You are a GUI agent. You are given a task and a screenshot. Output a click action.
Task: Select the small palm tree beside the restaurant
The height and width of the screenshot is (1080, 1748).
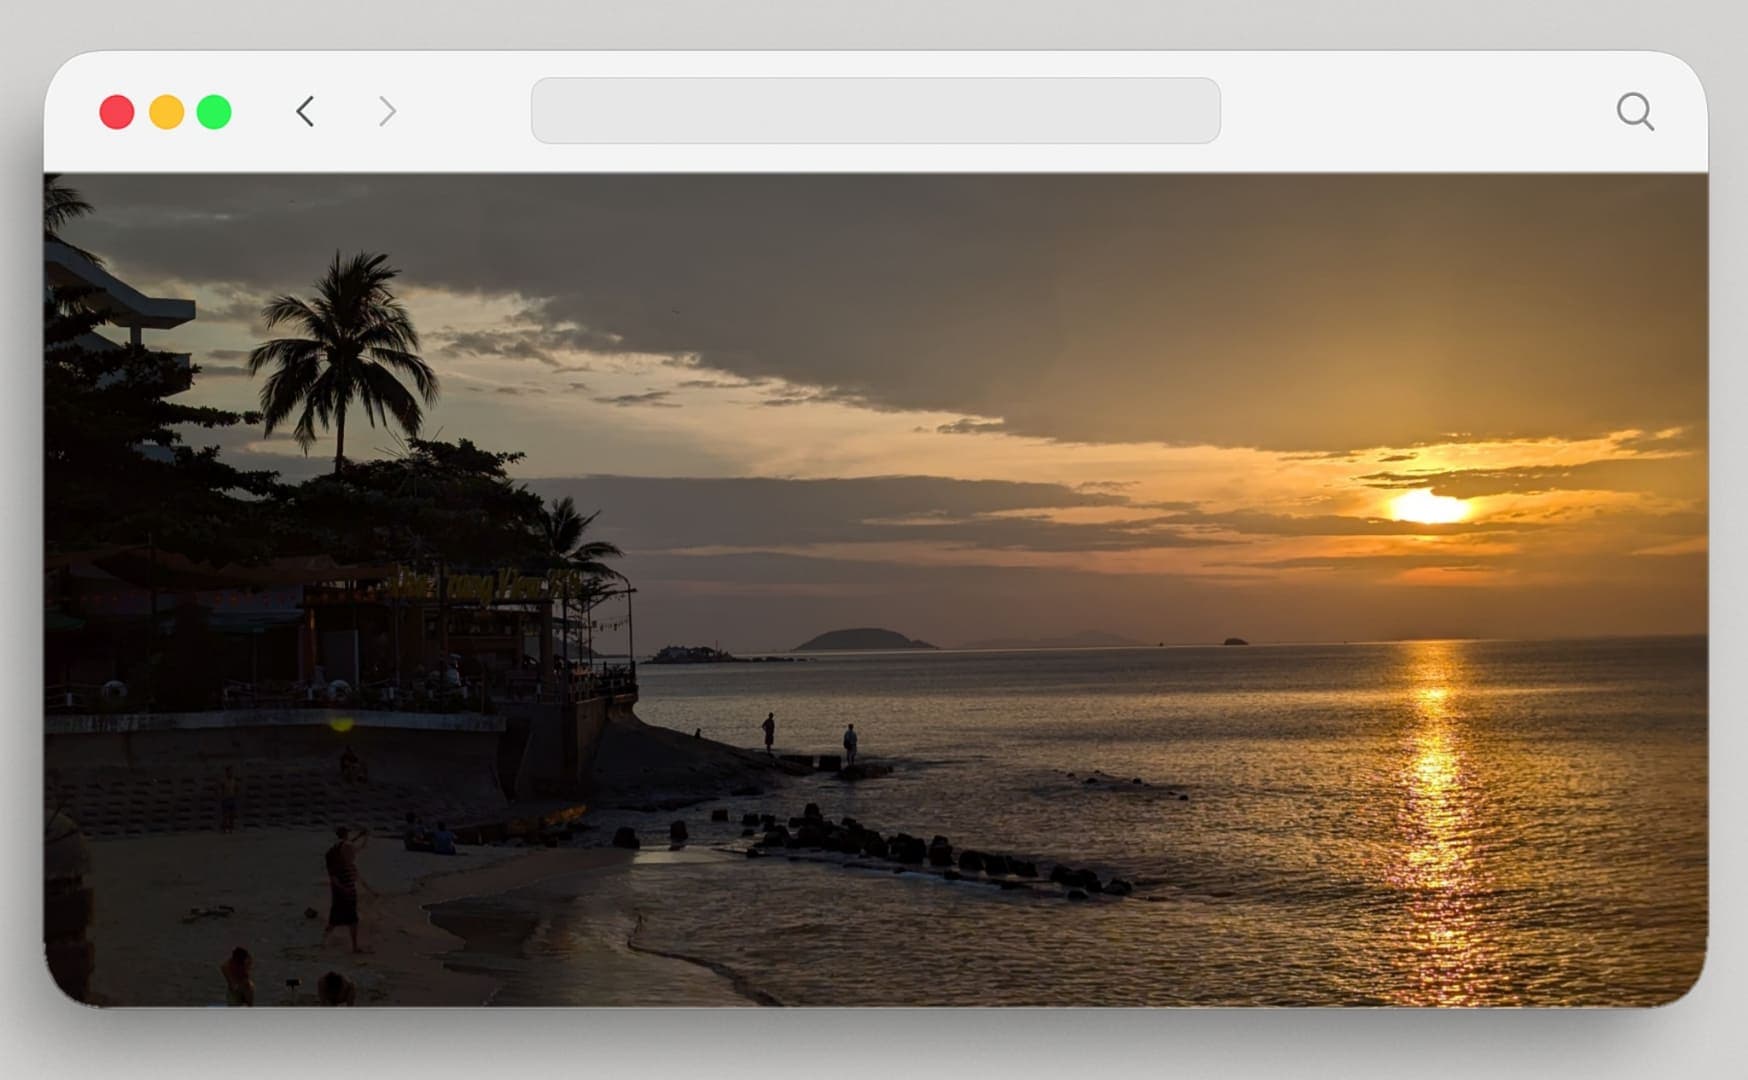[x=575, y=540]
